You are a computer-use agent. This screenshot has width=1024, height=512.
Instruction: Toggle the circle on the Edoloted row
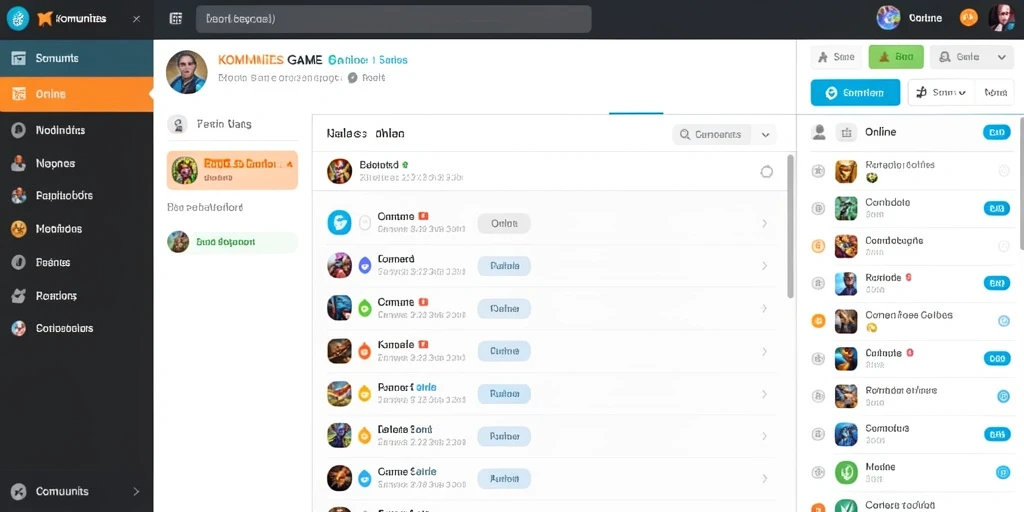click(x=767, y=172)
